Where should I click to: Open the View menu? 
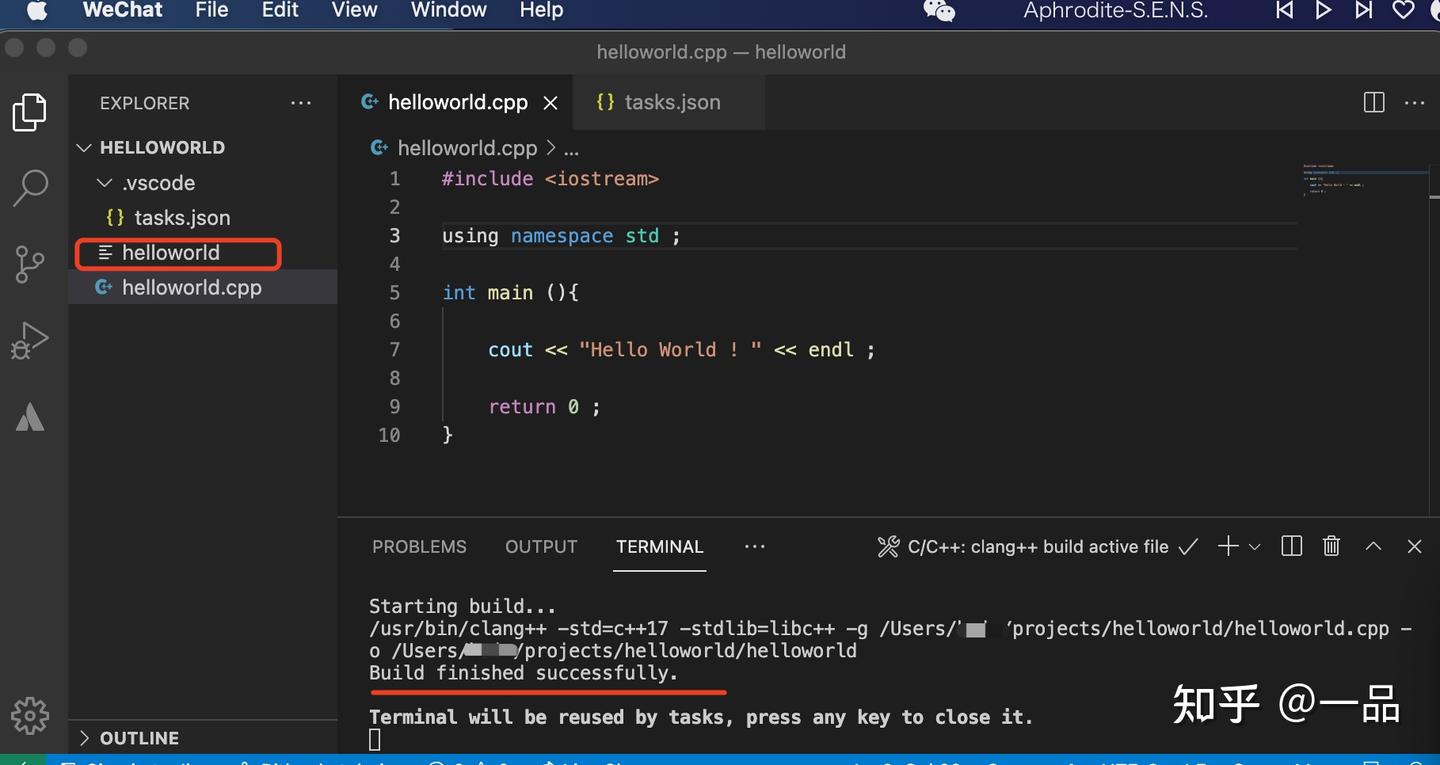click(x=354, y=12)
